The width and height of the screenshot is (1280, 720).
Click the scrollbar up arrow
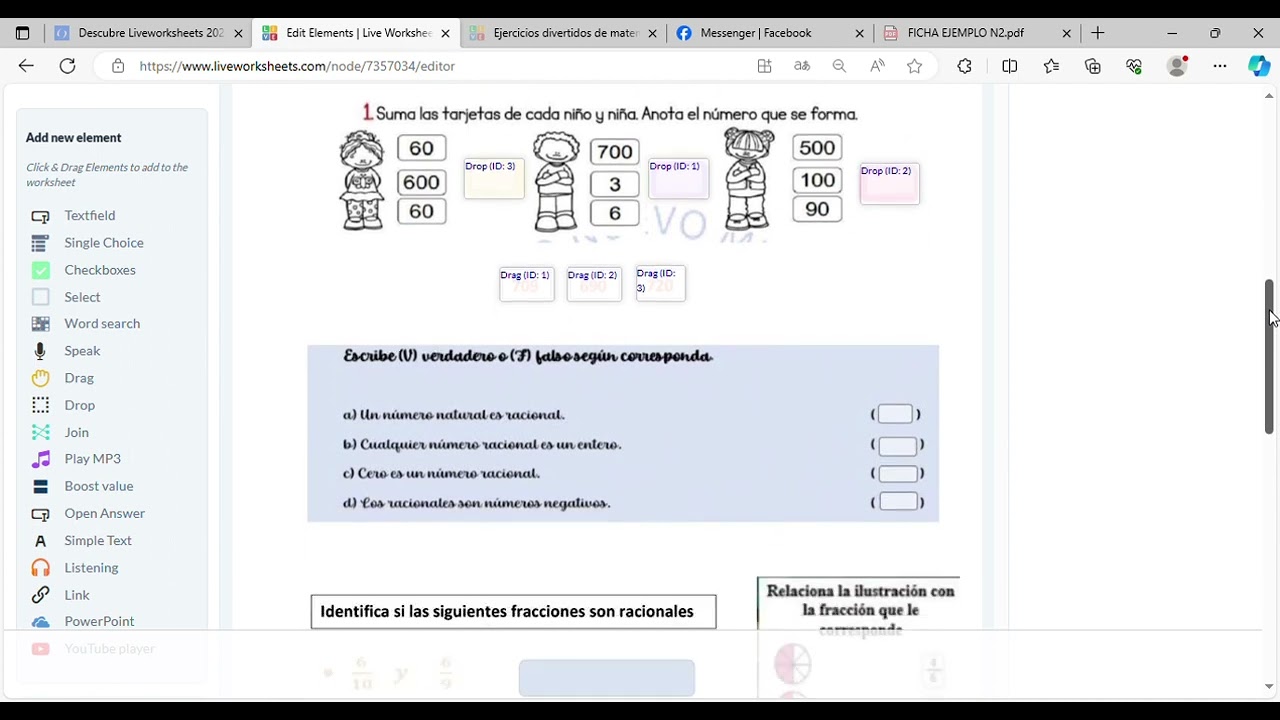click(1269, 96)
